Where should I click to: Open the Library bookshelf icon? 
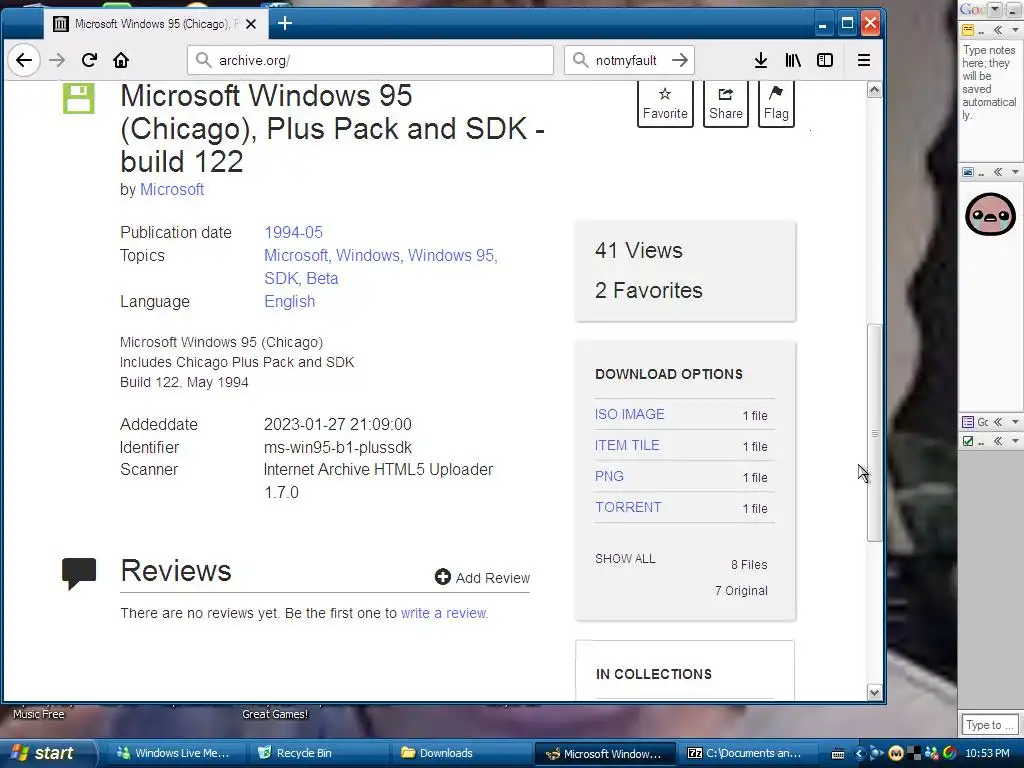793,60
